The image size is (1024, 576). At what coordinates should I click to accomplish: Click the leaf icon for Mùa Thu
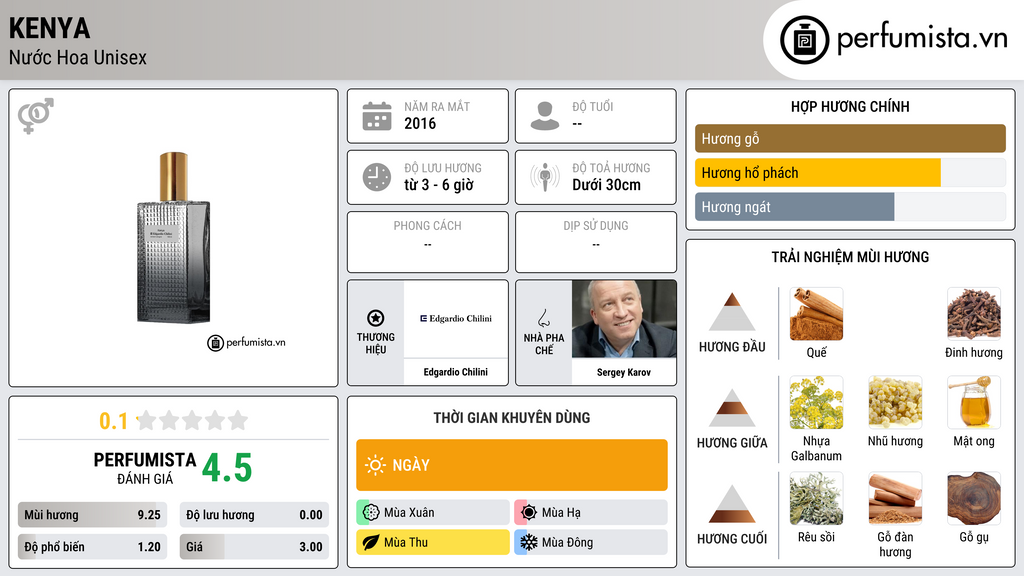click(x=371, y=542)
